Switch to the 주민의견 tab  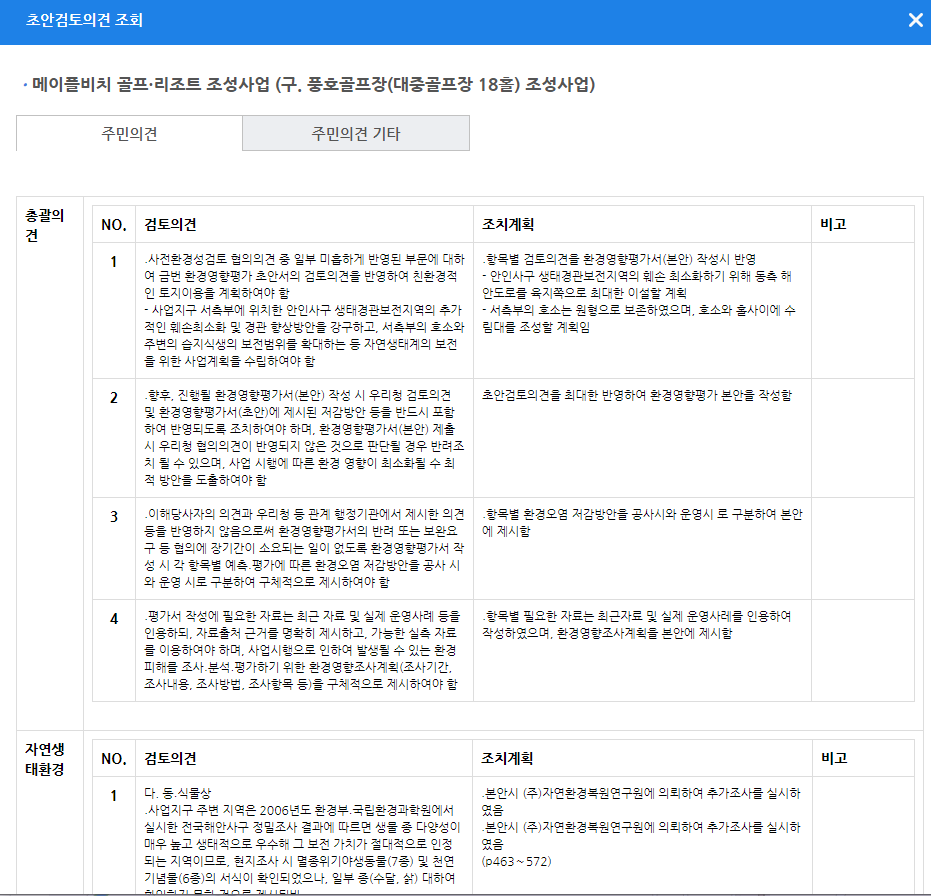point(129,133)
